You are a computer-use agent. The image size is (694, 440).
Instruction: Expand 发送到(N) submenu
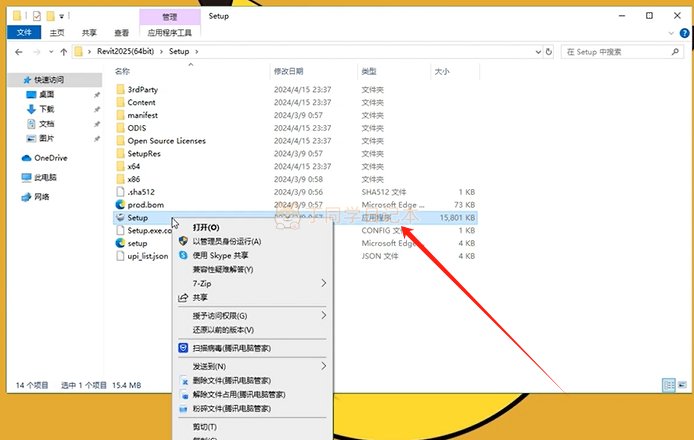pyautogui.click(x=252, y=367)
